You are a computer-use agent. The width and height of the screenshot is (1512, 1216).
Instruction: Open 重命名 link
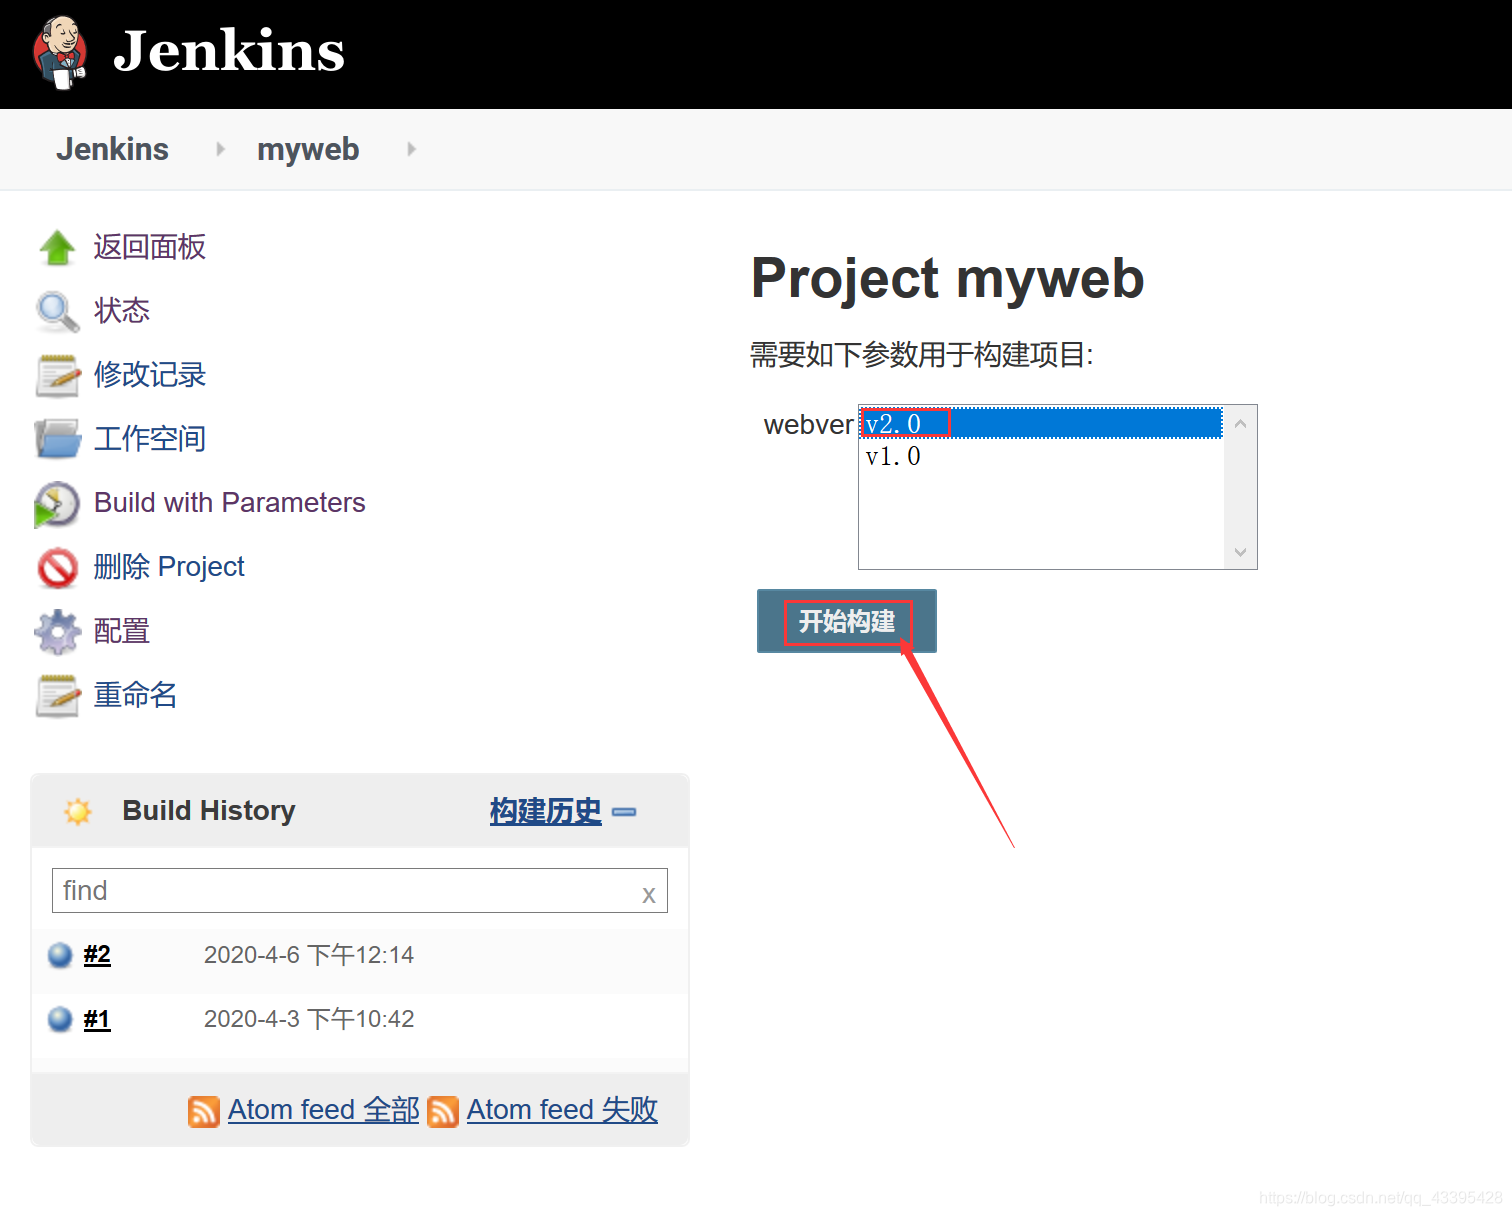[x=136, y=695]
